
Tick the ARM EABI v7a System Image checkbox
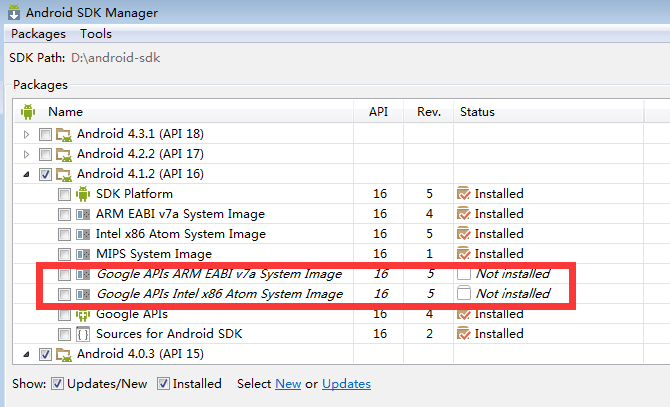[64, 214]
